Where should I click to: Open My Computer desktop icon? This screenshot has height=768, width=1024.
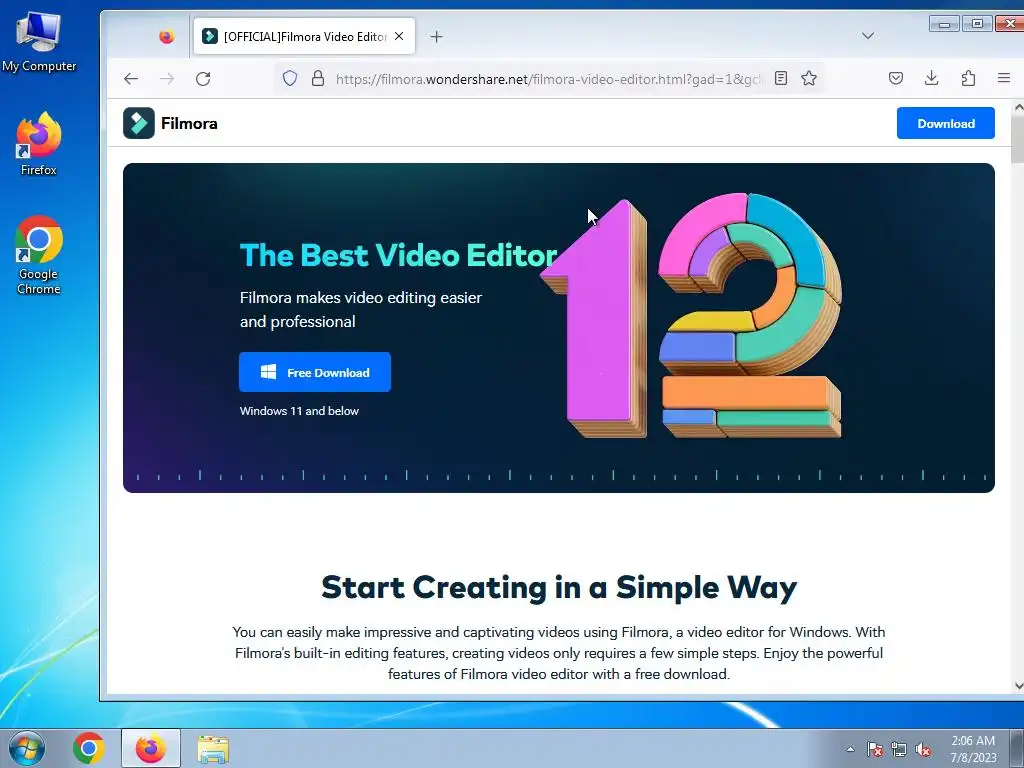(x=39, y=40)
